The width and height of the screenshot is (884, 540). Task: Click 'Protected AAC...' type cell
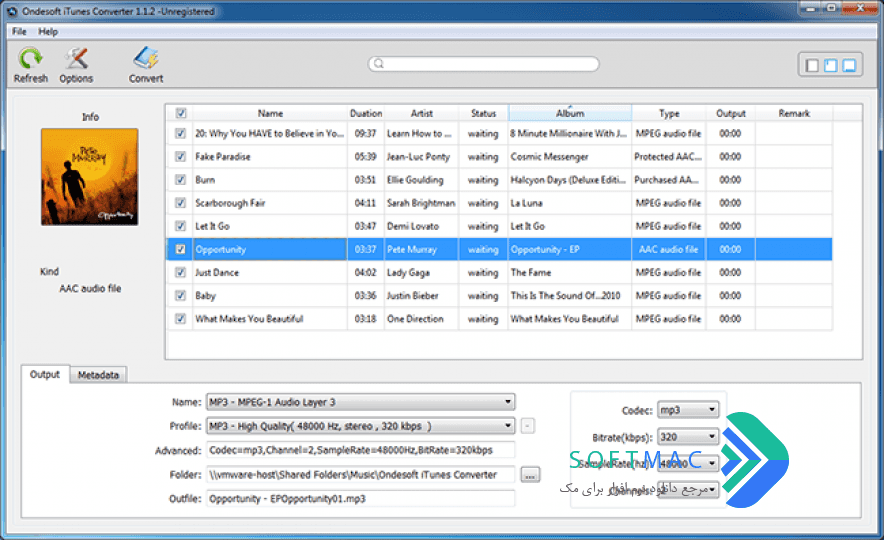click(x=668, y=157)
